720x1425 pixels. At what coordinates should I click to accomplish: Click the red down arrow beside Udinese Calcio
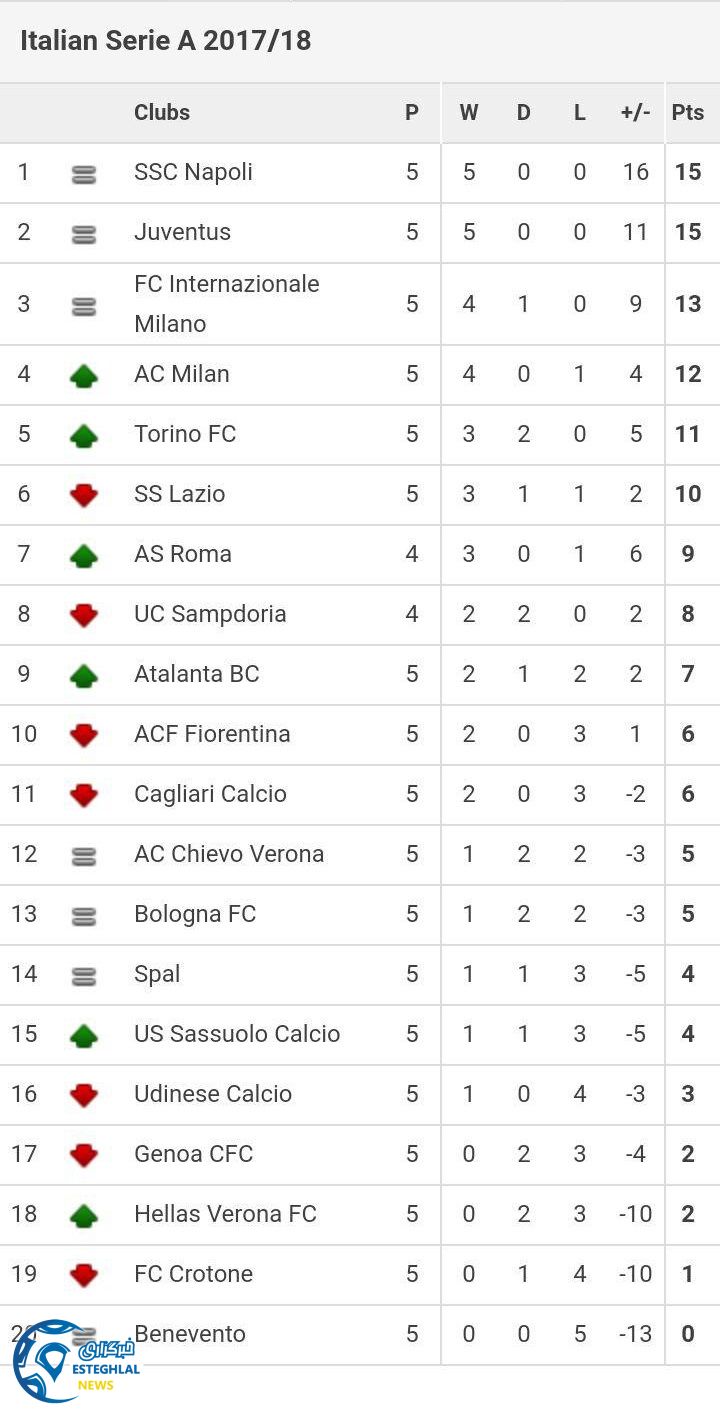point(84,1095)
